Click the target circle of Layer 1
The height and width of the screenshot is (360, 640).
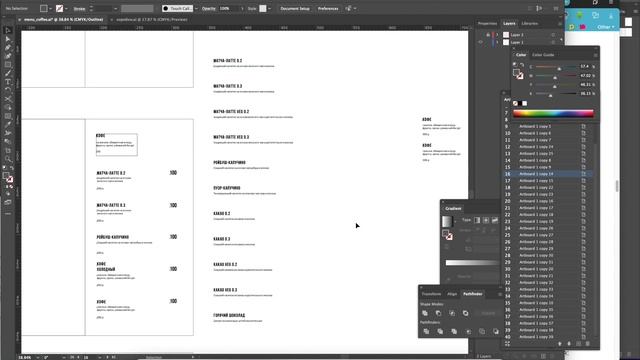[x=553, y=42]
